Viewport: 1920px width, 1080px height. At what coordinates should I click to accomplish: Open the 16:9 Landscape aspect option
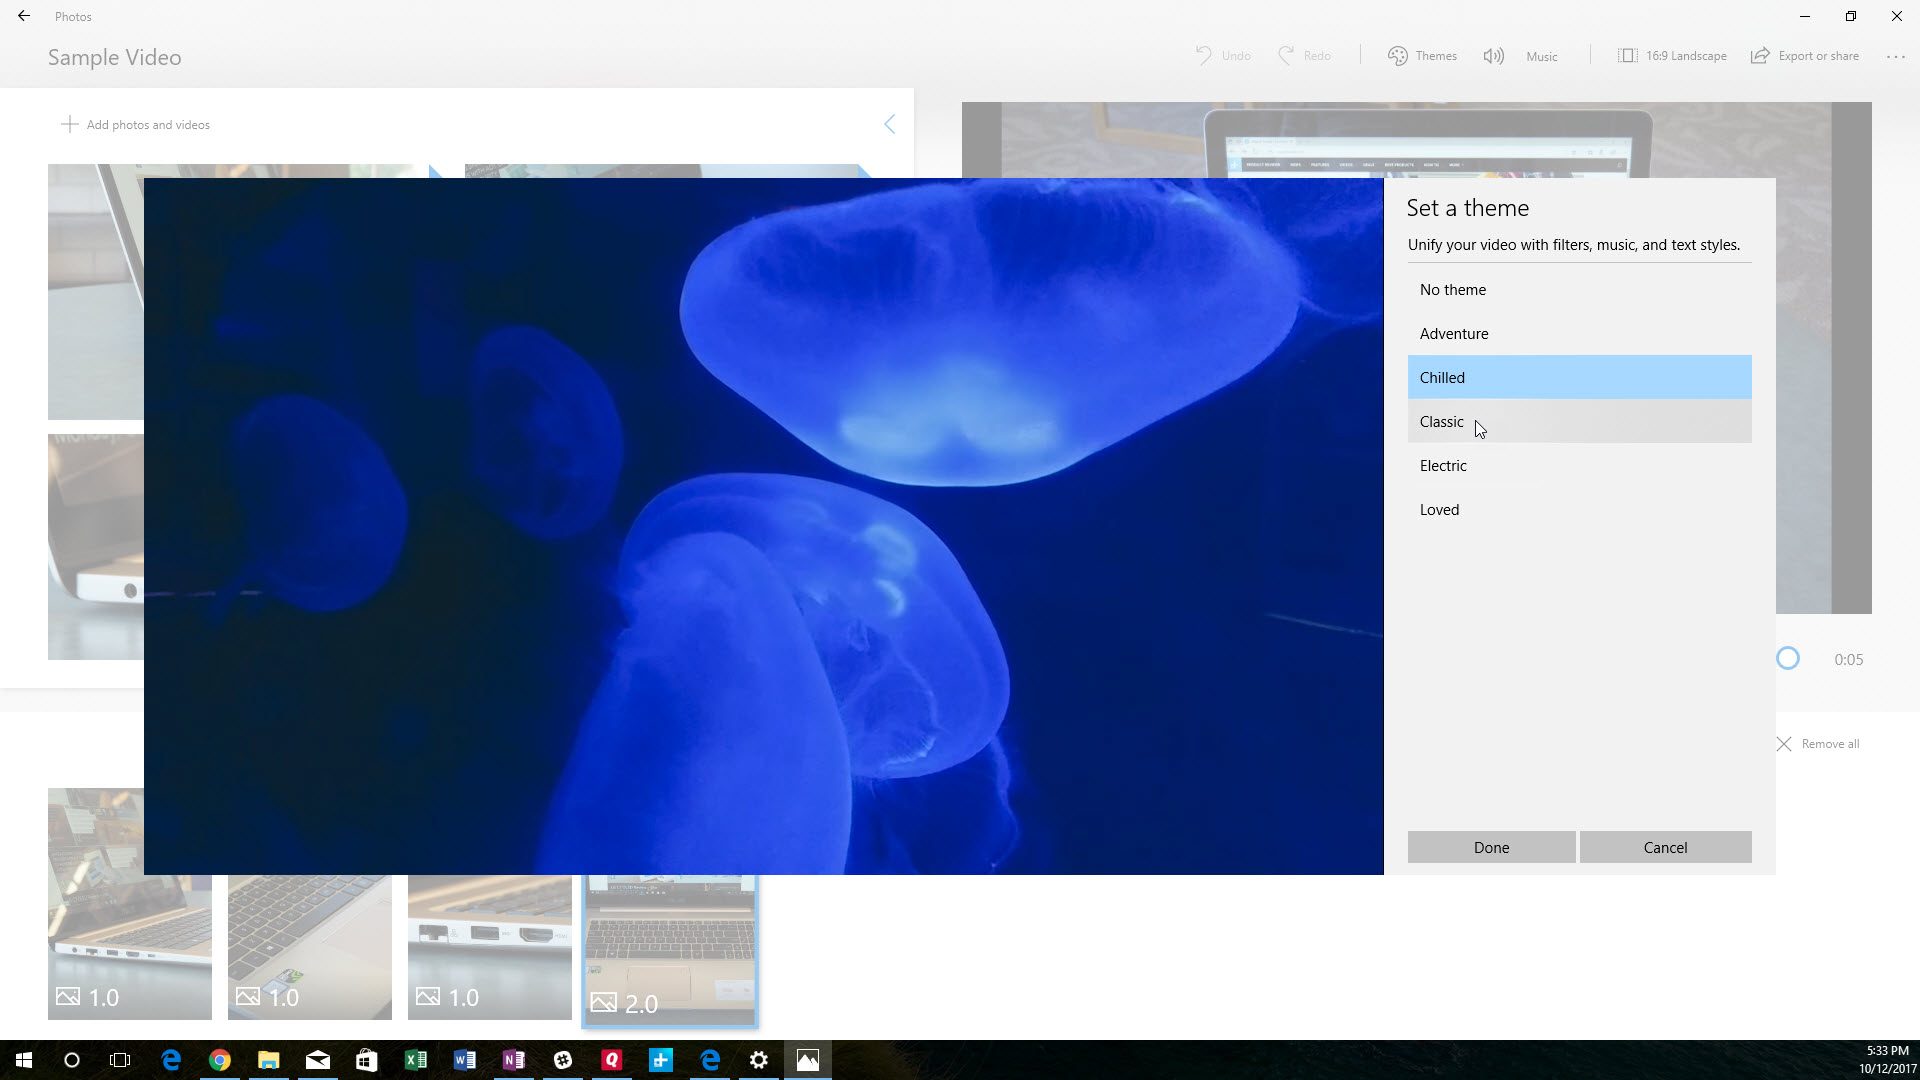click(x=1672, y=56)
